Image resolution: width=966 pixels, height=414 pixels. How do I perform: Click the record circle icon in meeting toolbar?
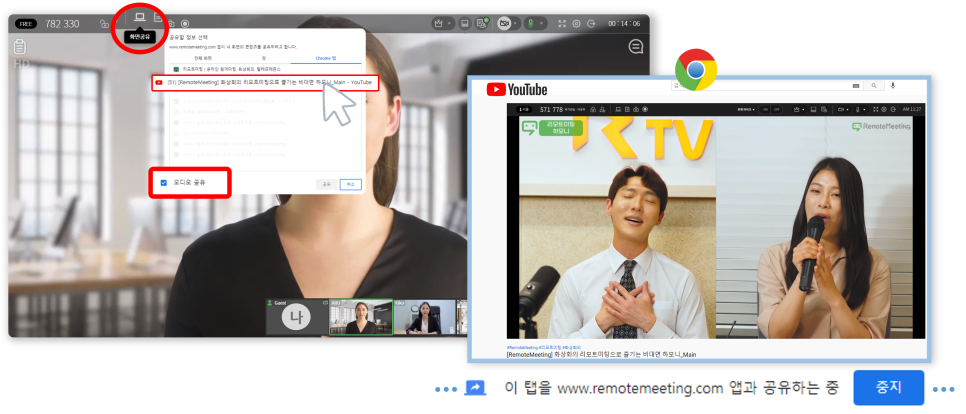[185, 24]
